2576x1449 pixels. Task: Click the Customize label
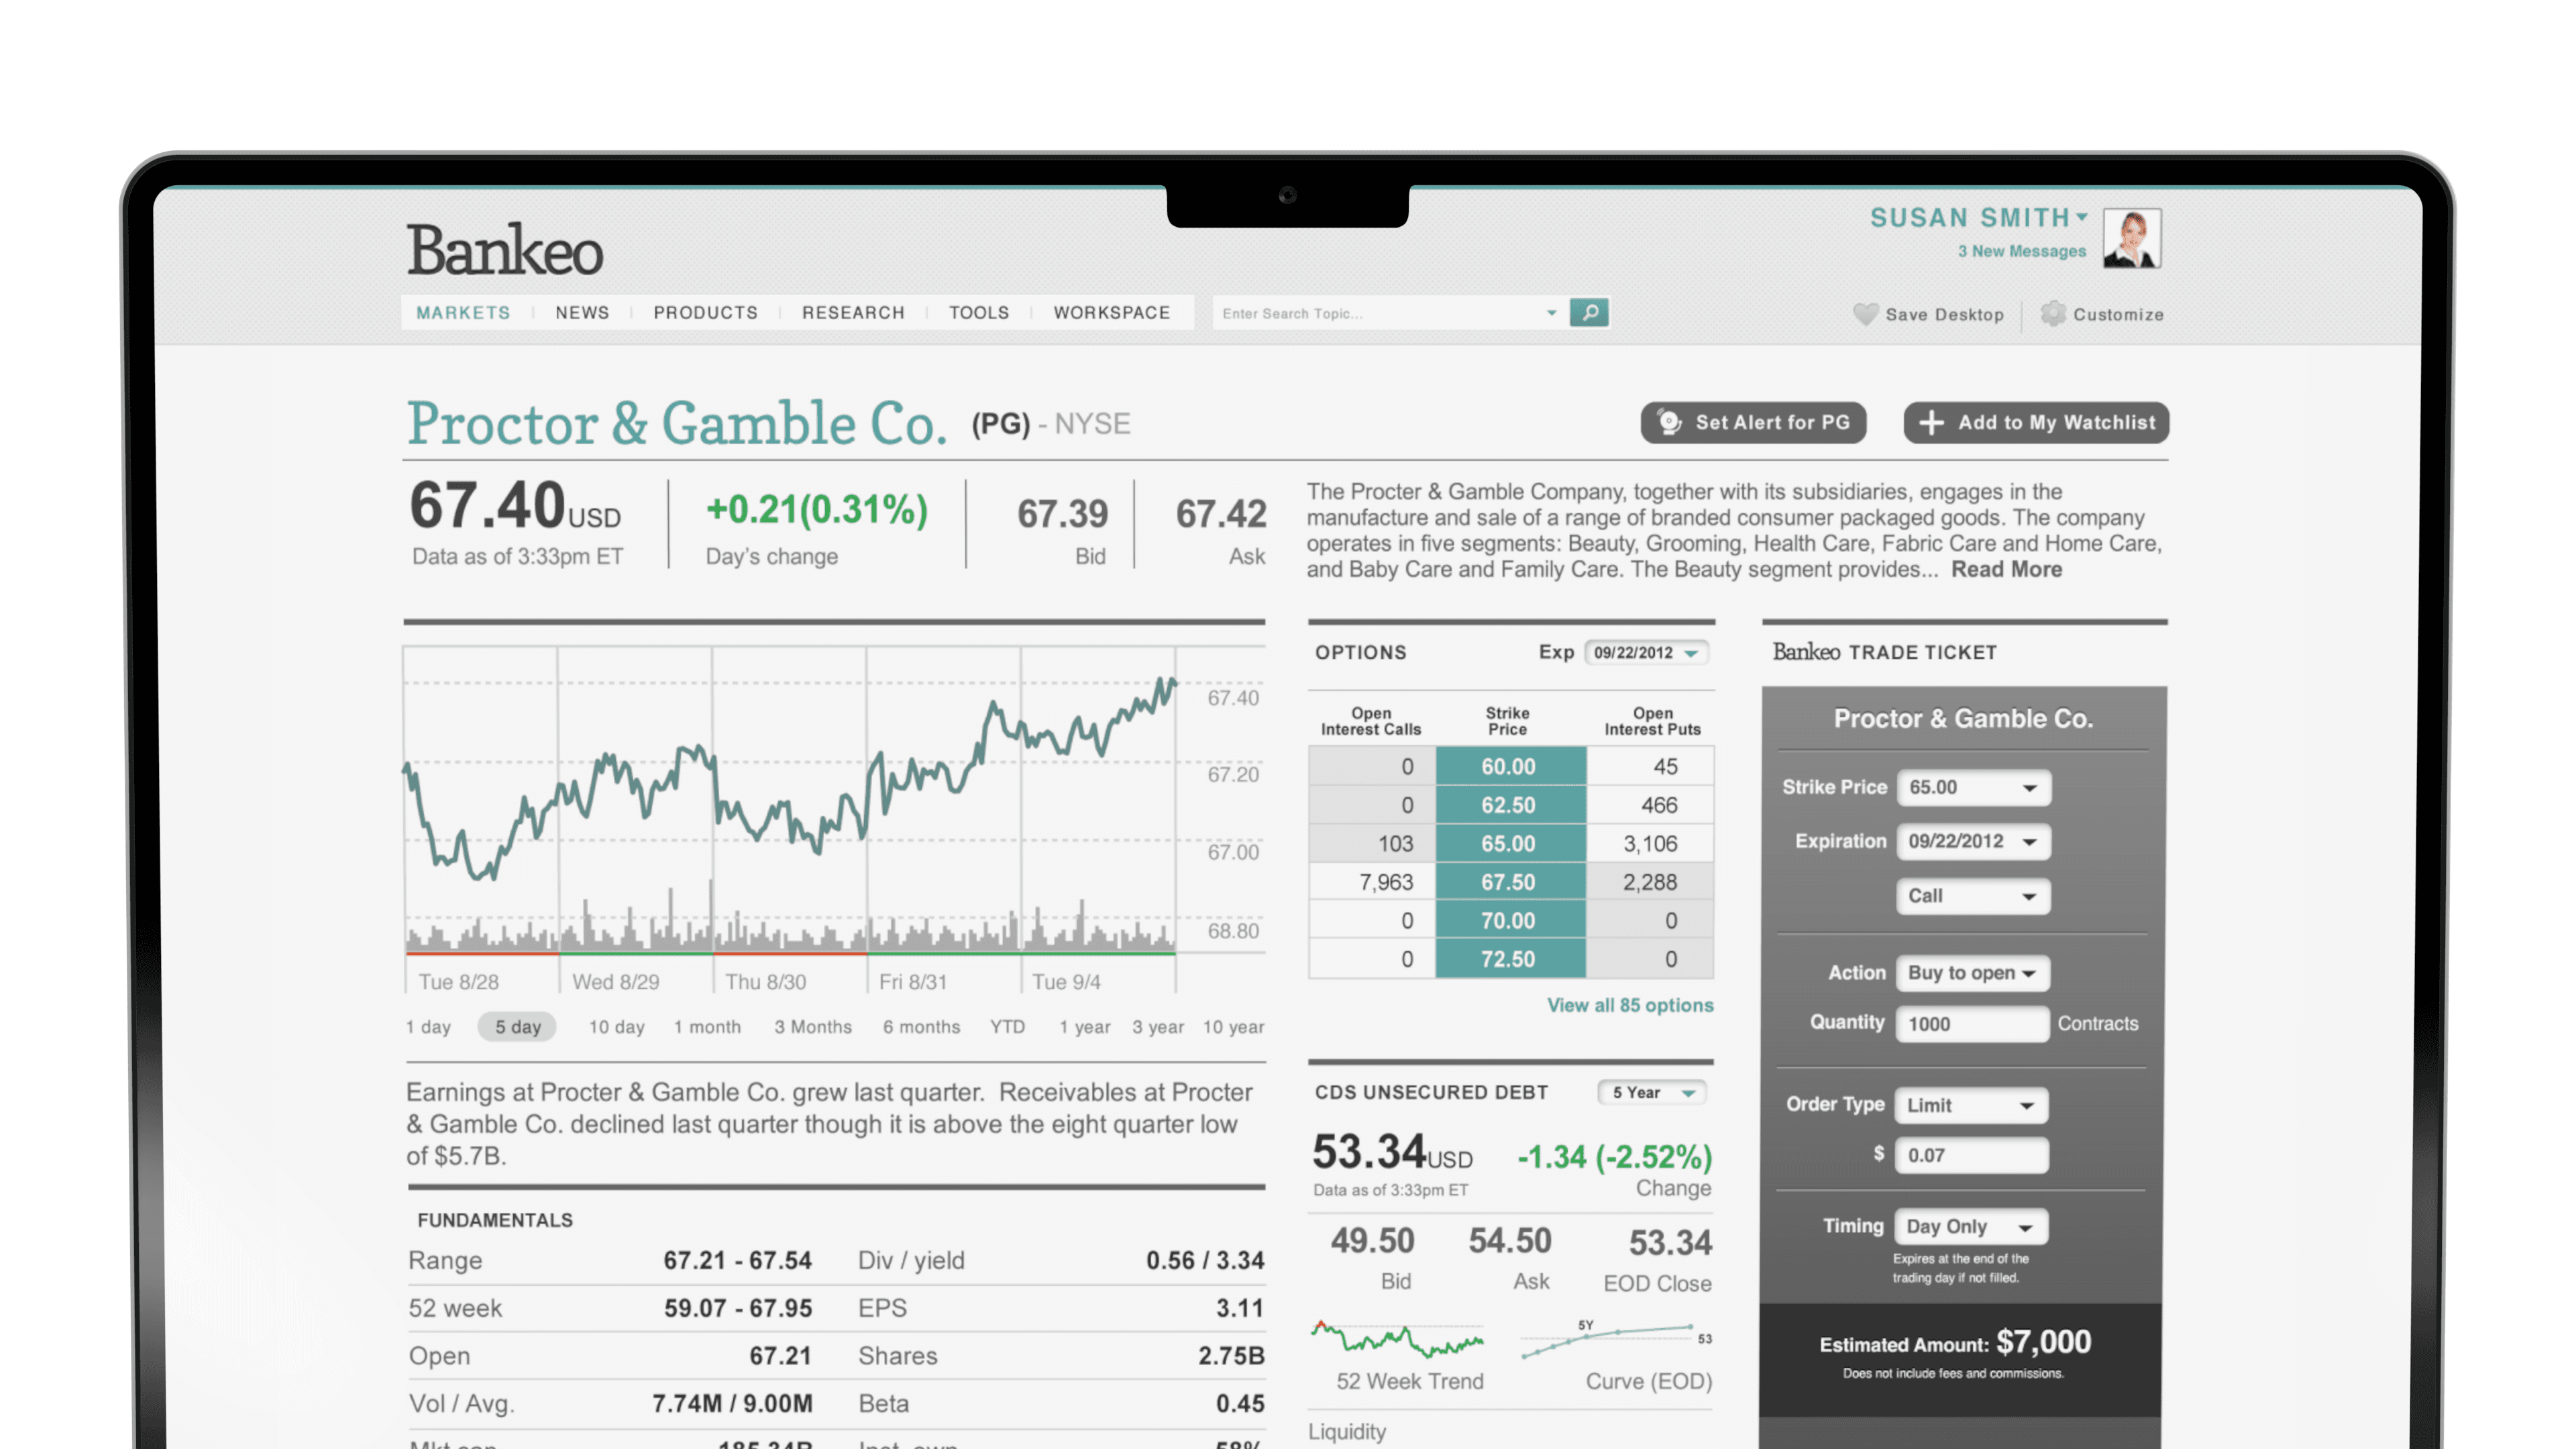coord(2118,314)
